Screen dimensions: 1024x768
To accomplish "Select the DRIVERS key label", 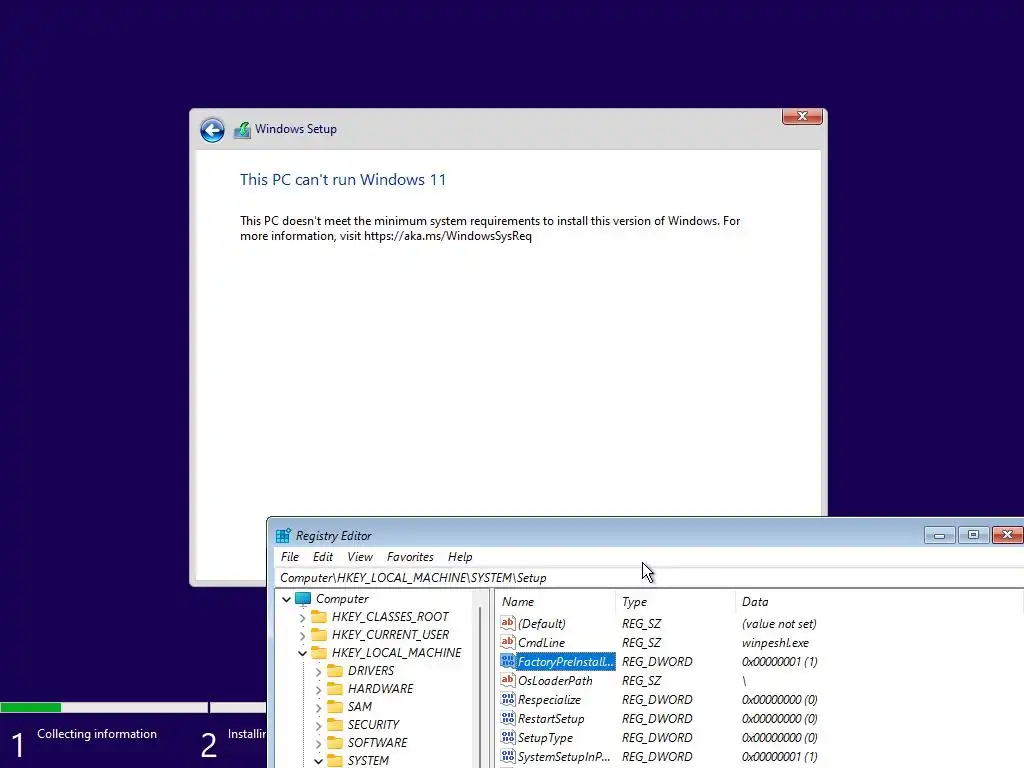I will [371, 671].
